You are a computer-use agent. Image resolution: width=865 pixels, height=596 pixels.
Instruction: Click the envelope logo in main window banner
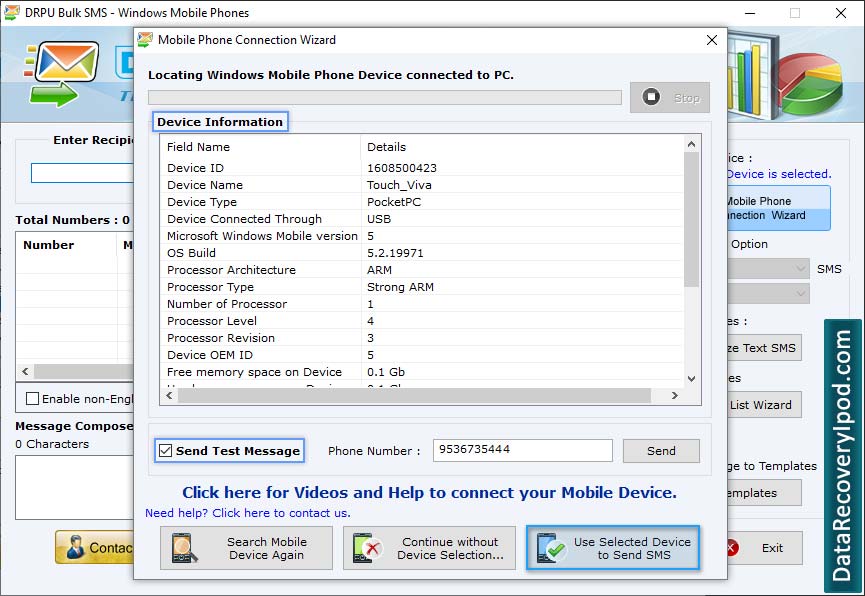[x=62, y=73]
